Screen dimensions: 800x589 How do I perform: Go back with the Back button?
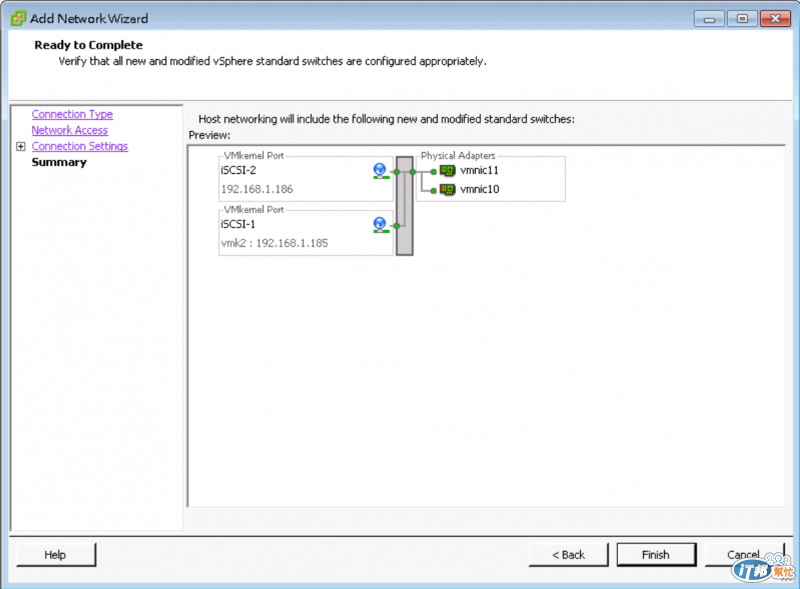pyautogui.click(x=568, y=555)
